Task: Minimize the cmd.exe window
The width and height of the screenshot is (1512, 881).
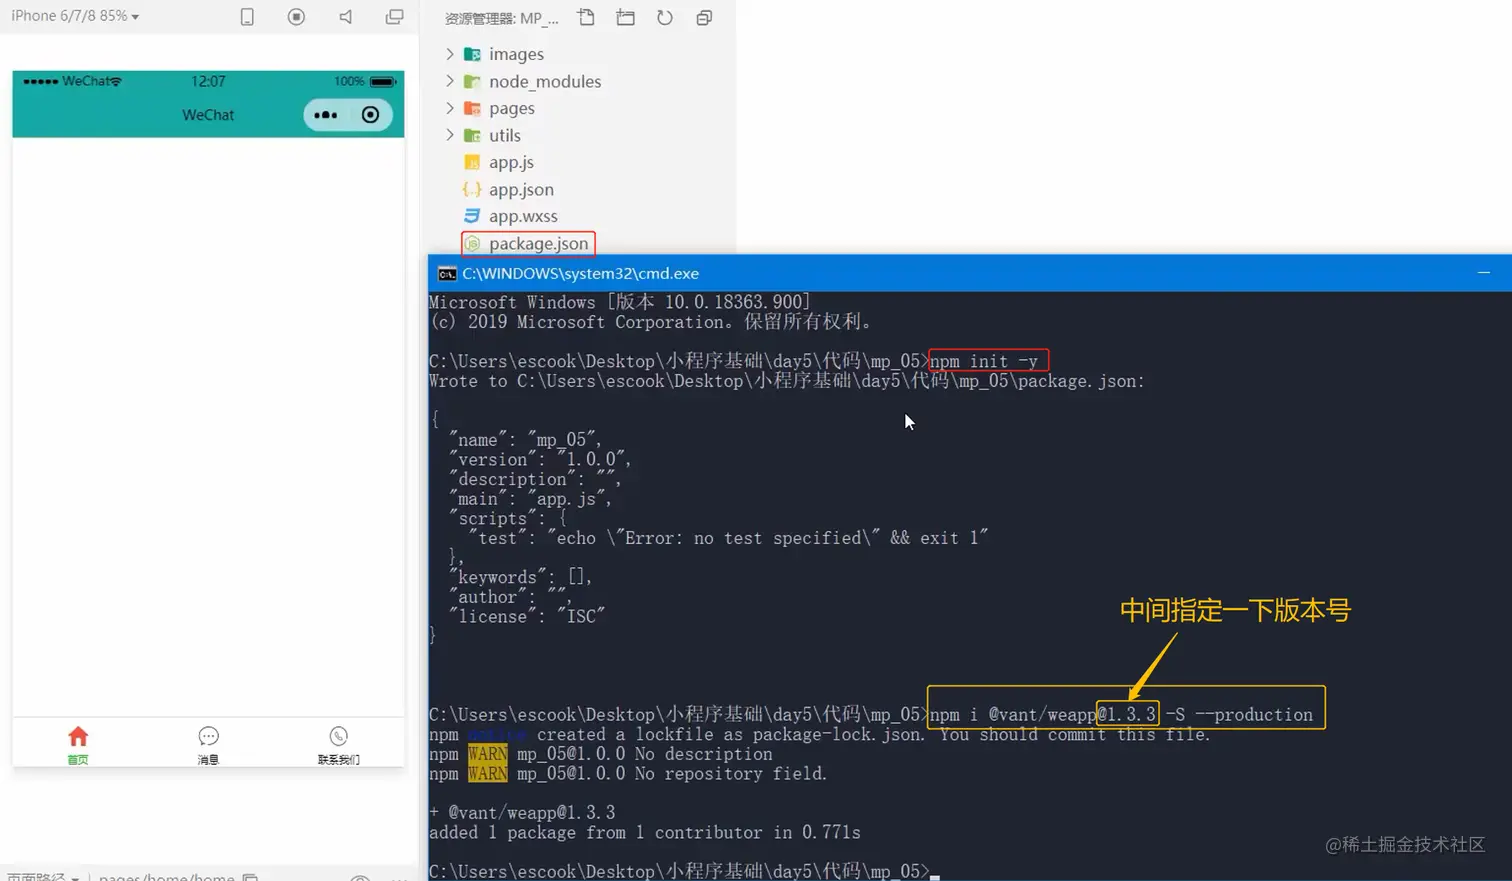Action: pyautogui.click(x=1484, y=273)
